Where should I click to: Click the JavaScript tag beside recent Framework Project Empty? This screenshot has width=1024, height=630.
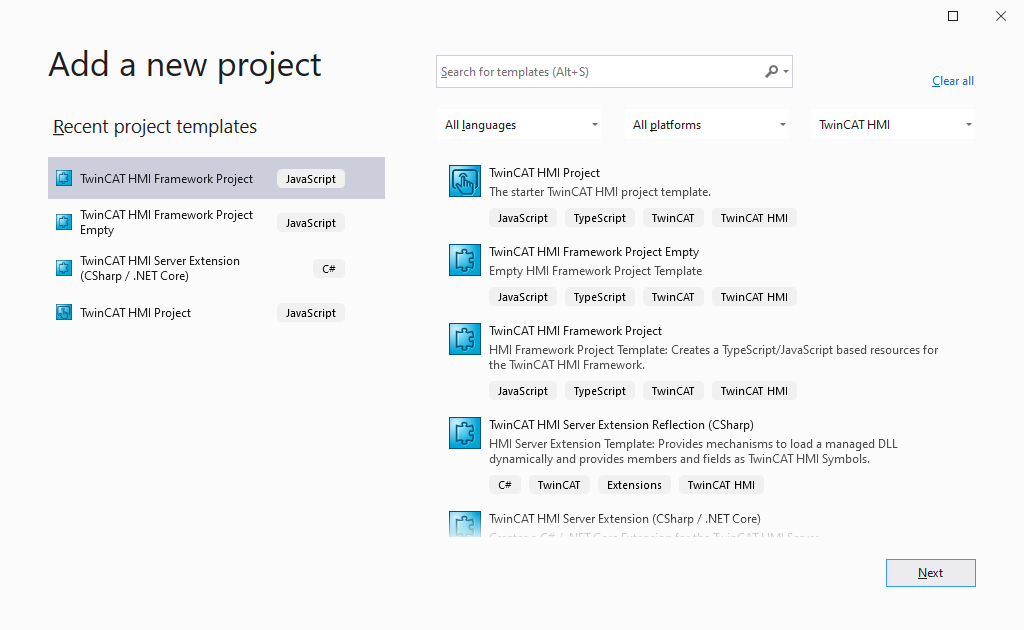pyautogui.click(x=311, y=223)
